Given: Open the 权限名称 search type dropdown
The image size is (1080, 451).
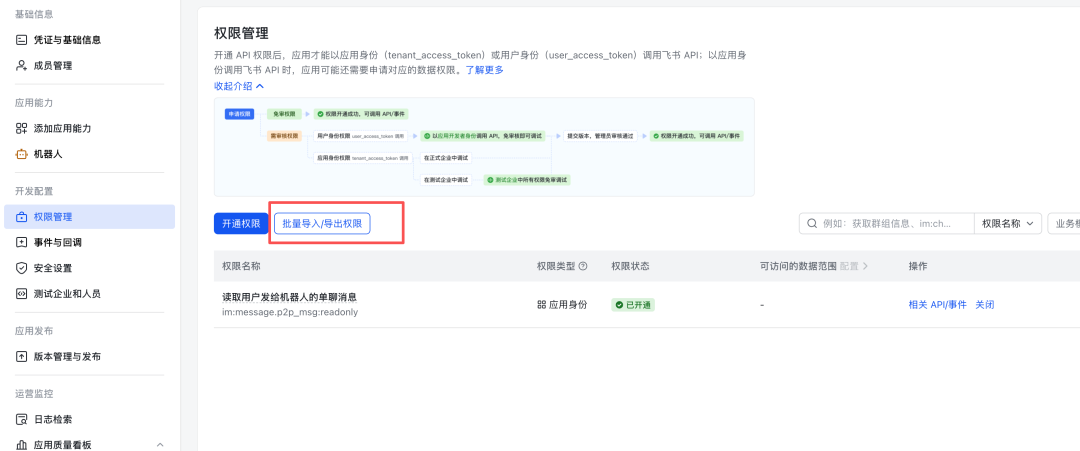Looking at the screenshot, I should coord(1010,224).
